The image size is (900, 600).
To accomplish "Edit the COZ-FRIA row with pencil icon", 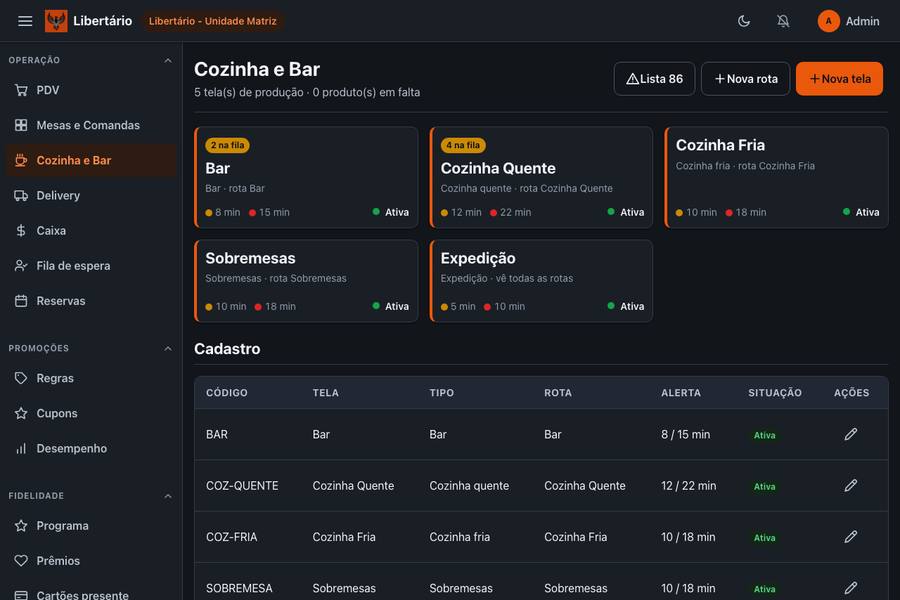I will click(851, 537).
